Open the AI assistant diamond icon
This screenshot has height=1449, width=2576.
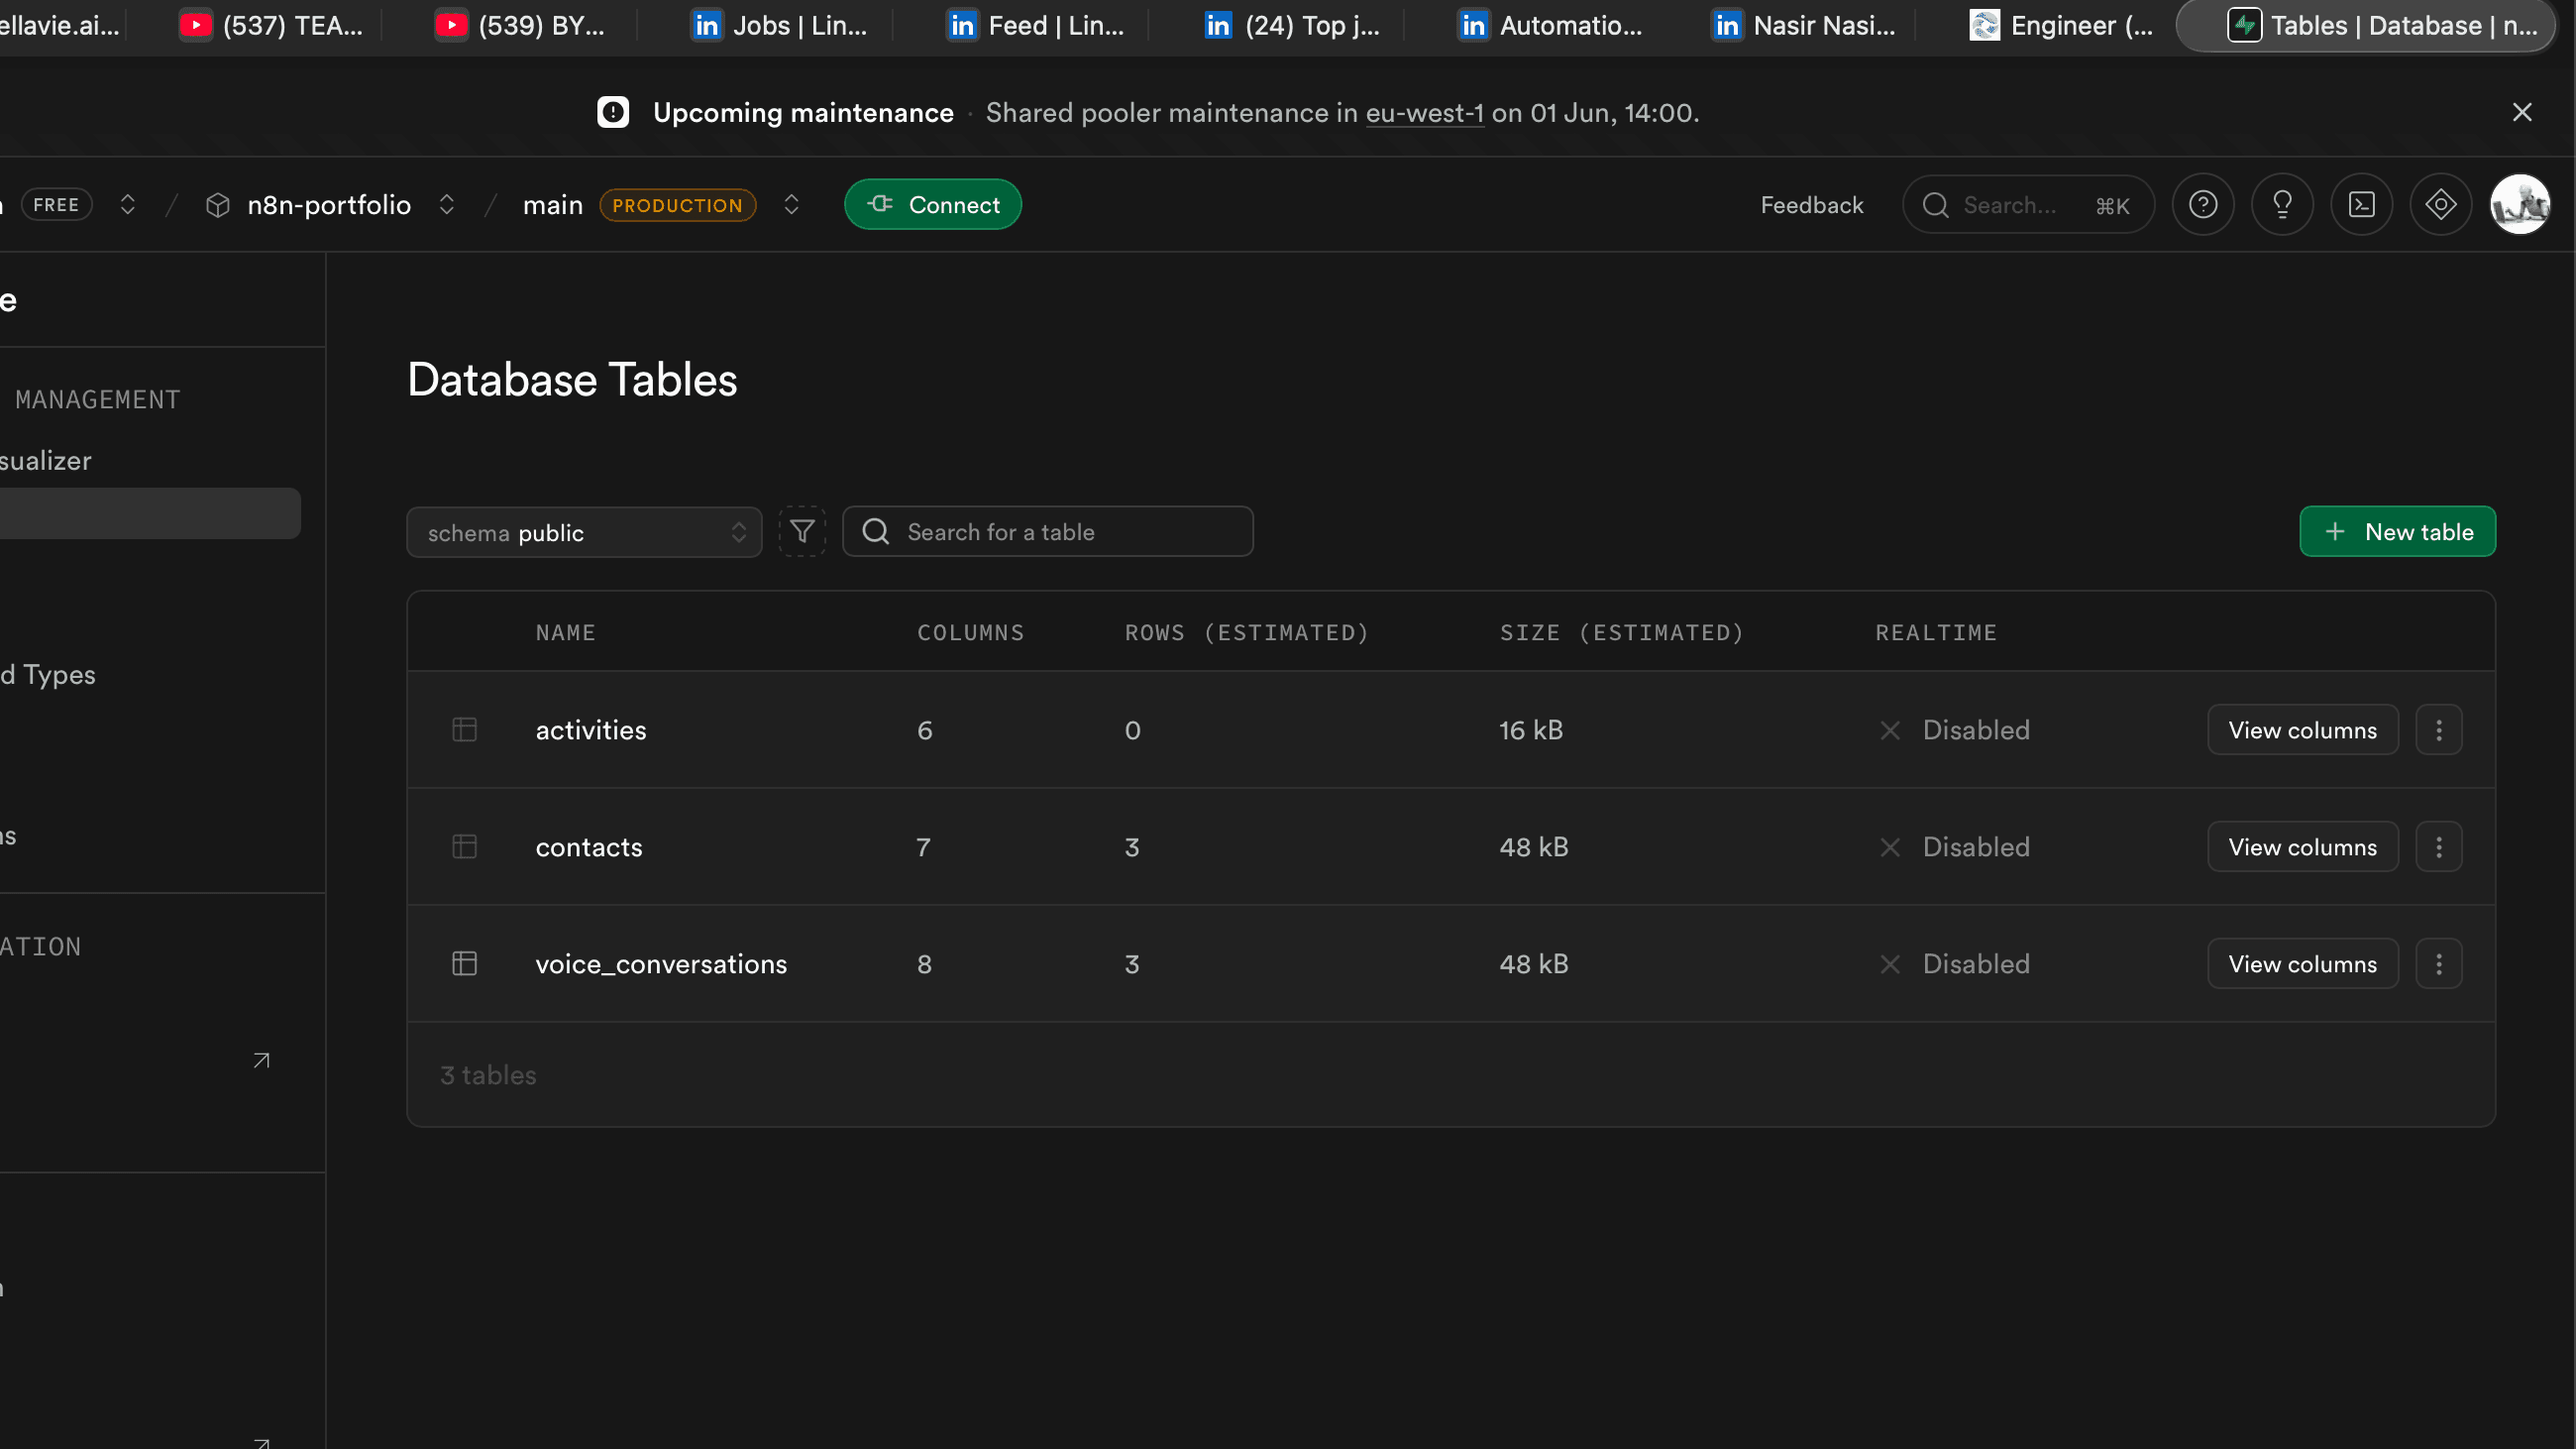2441,205
